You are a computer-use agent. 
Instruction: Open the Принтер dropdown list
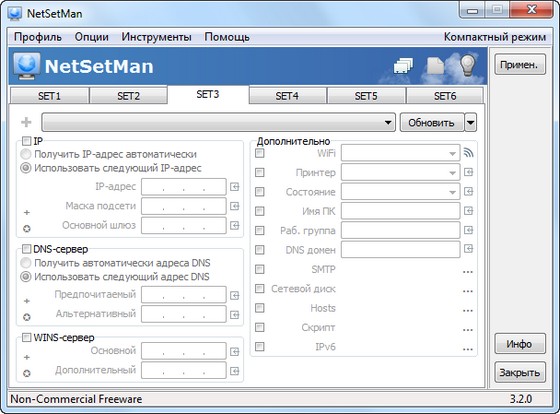pos(400,173)
